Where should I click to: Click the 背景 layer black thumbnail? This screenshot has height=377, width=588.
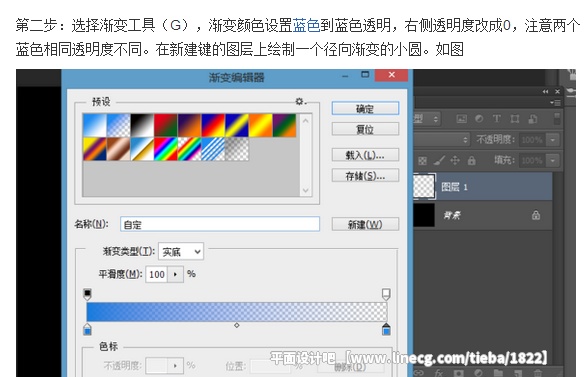(424, 215)
